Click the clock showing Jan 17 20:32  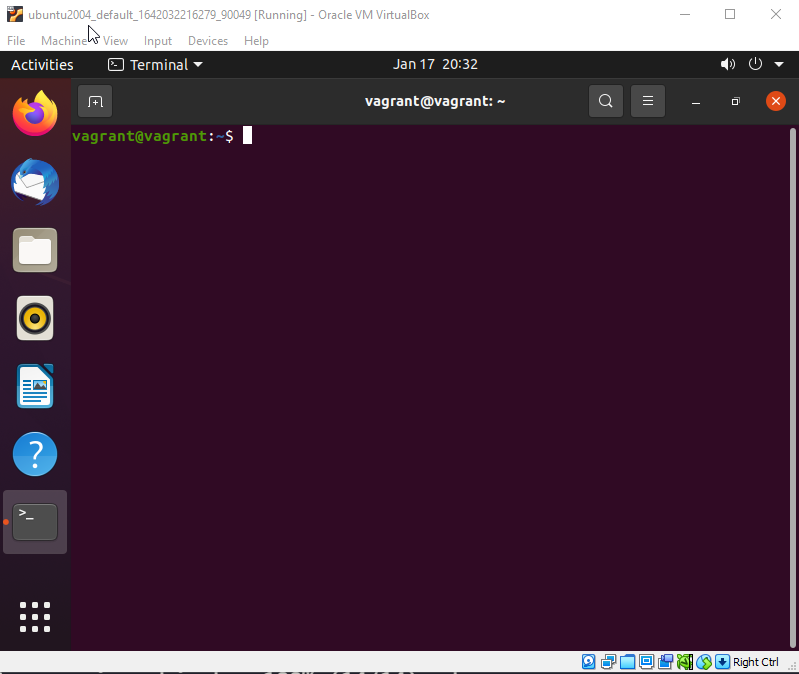click(x=435, y=64)
